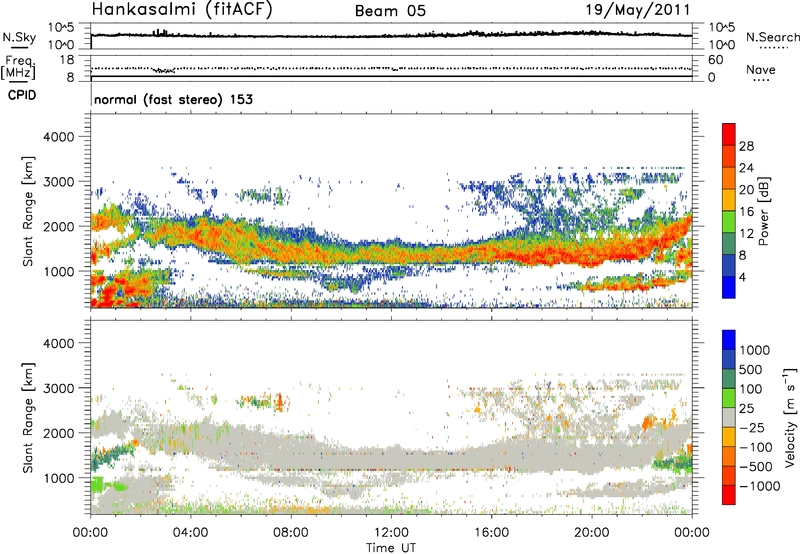Viewport: 800px width, 554px height.
Task: Click the Nave legend label
Action: click(761, 69)
